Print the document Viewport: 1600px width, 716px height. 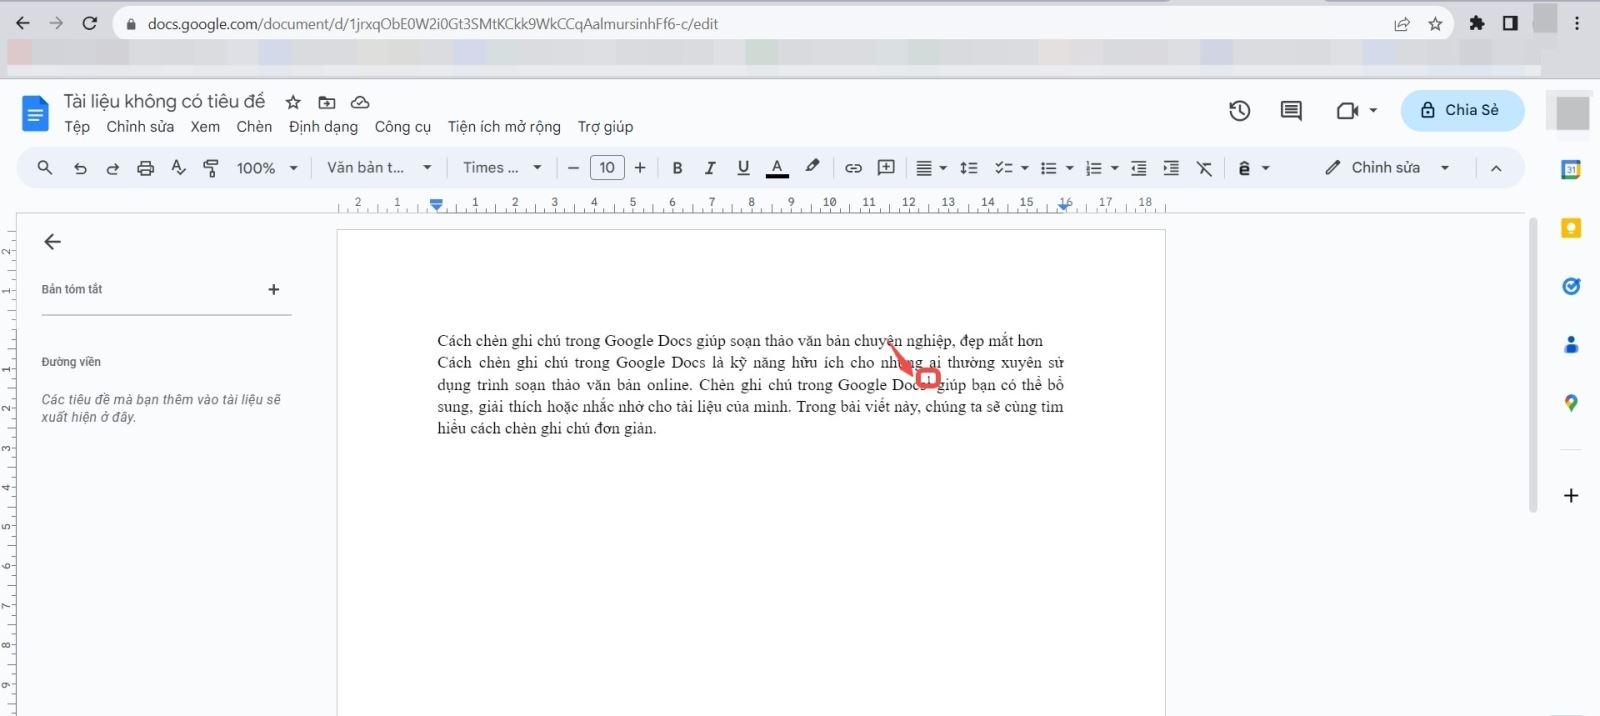coord(145,168)
